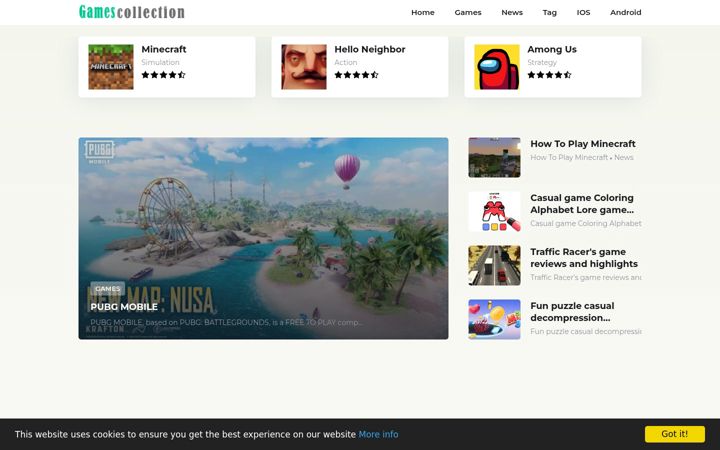Read the PUBG MOBILE description text
This screenshot has height=450, width=720.
tap(226, 322)
